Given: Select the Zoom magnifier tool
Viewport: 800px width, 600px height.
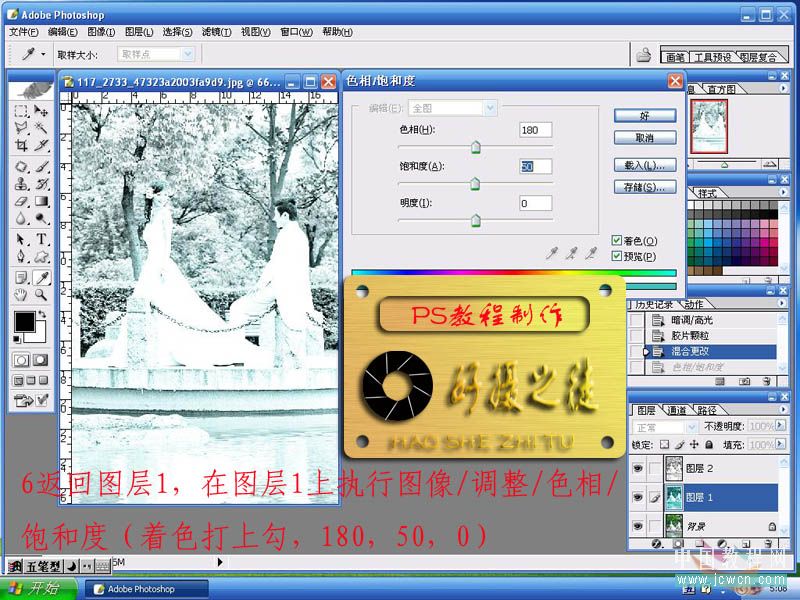Looking at the screenshot, I should [41, 294].
